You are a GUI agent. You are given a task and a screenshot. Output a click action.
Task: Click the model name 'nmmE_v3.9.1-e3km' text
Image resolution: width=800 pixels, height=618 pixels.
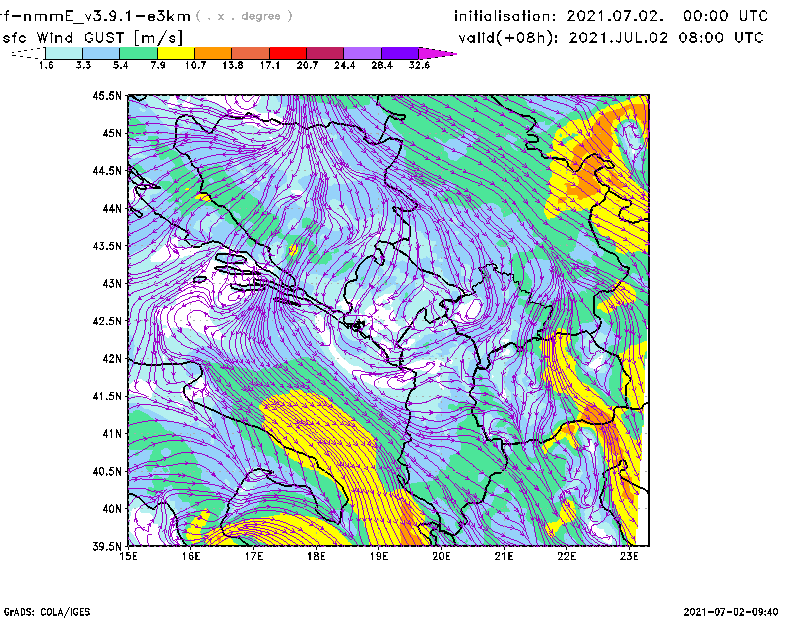tap(106, 16)
